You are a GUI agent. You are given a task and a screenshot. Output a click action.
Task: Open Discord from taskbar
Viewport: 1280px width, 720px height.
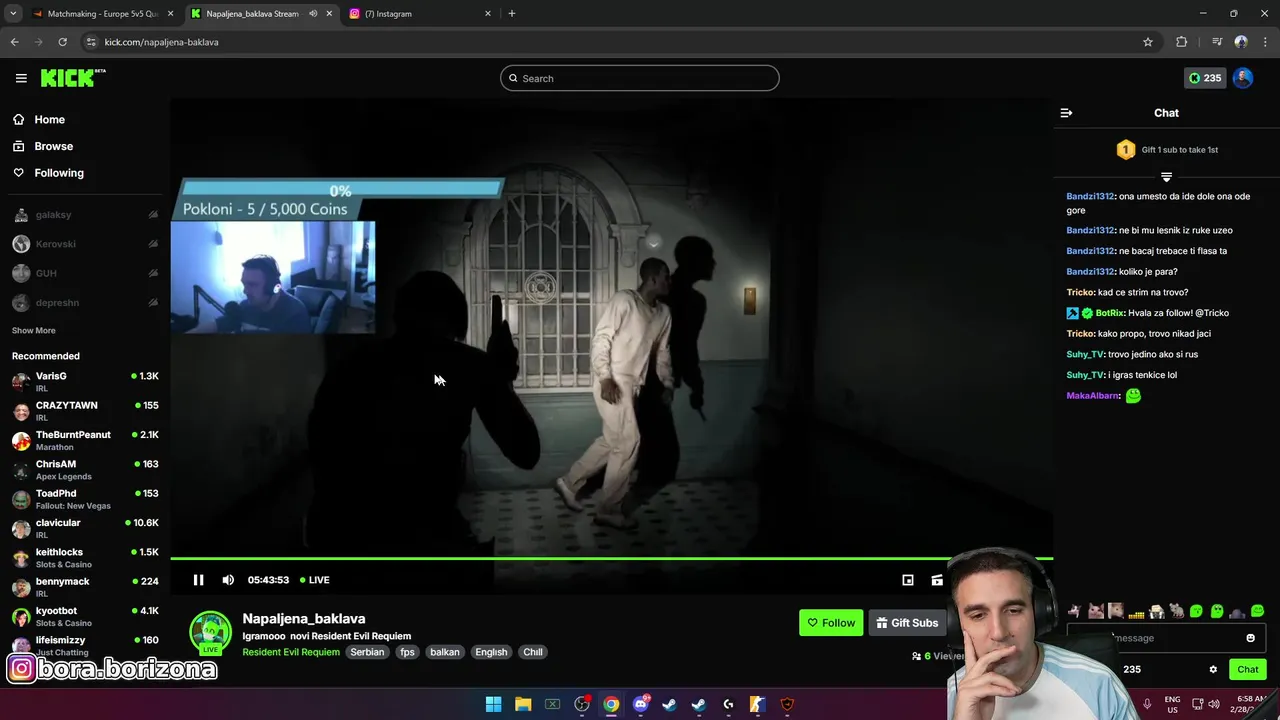640,704
